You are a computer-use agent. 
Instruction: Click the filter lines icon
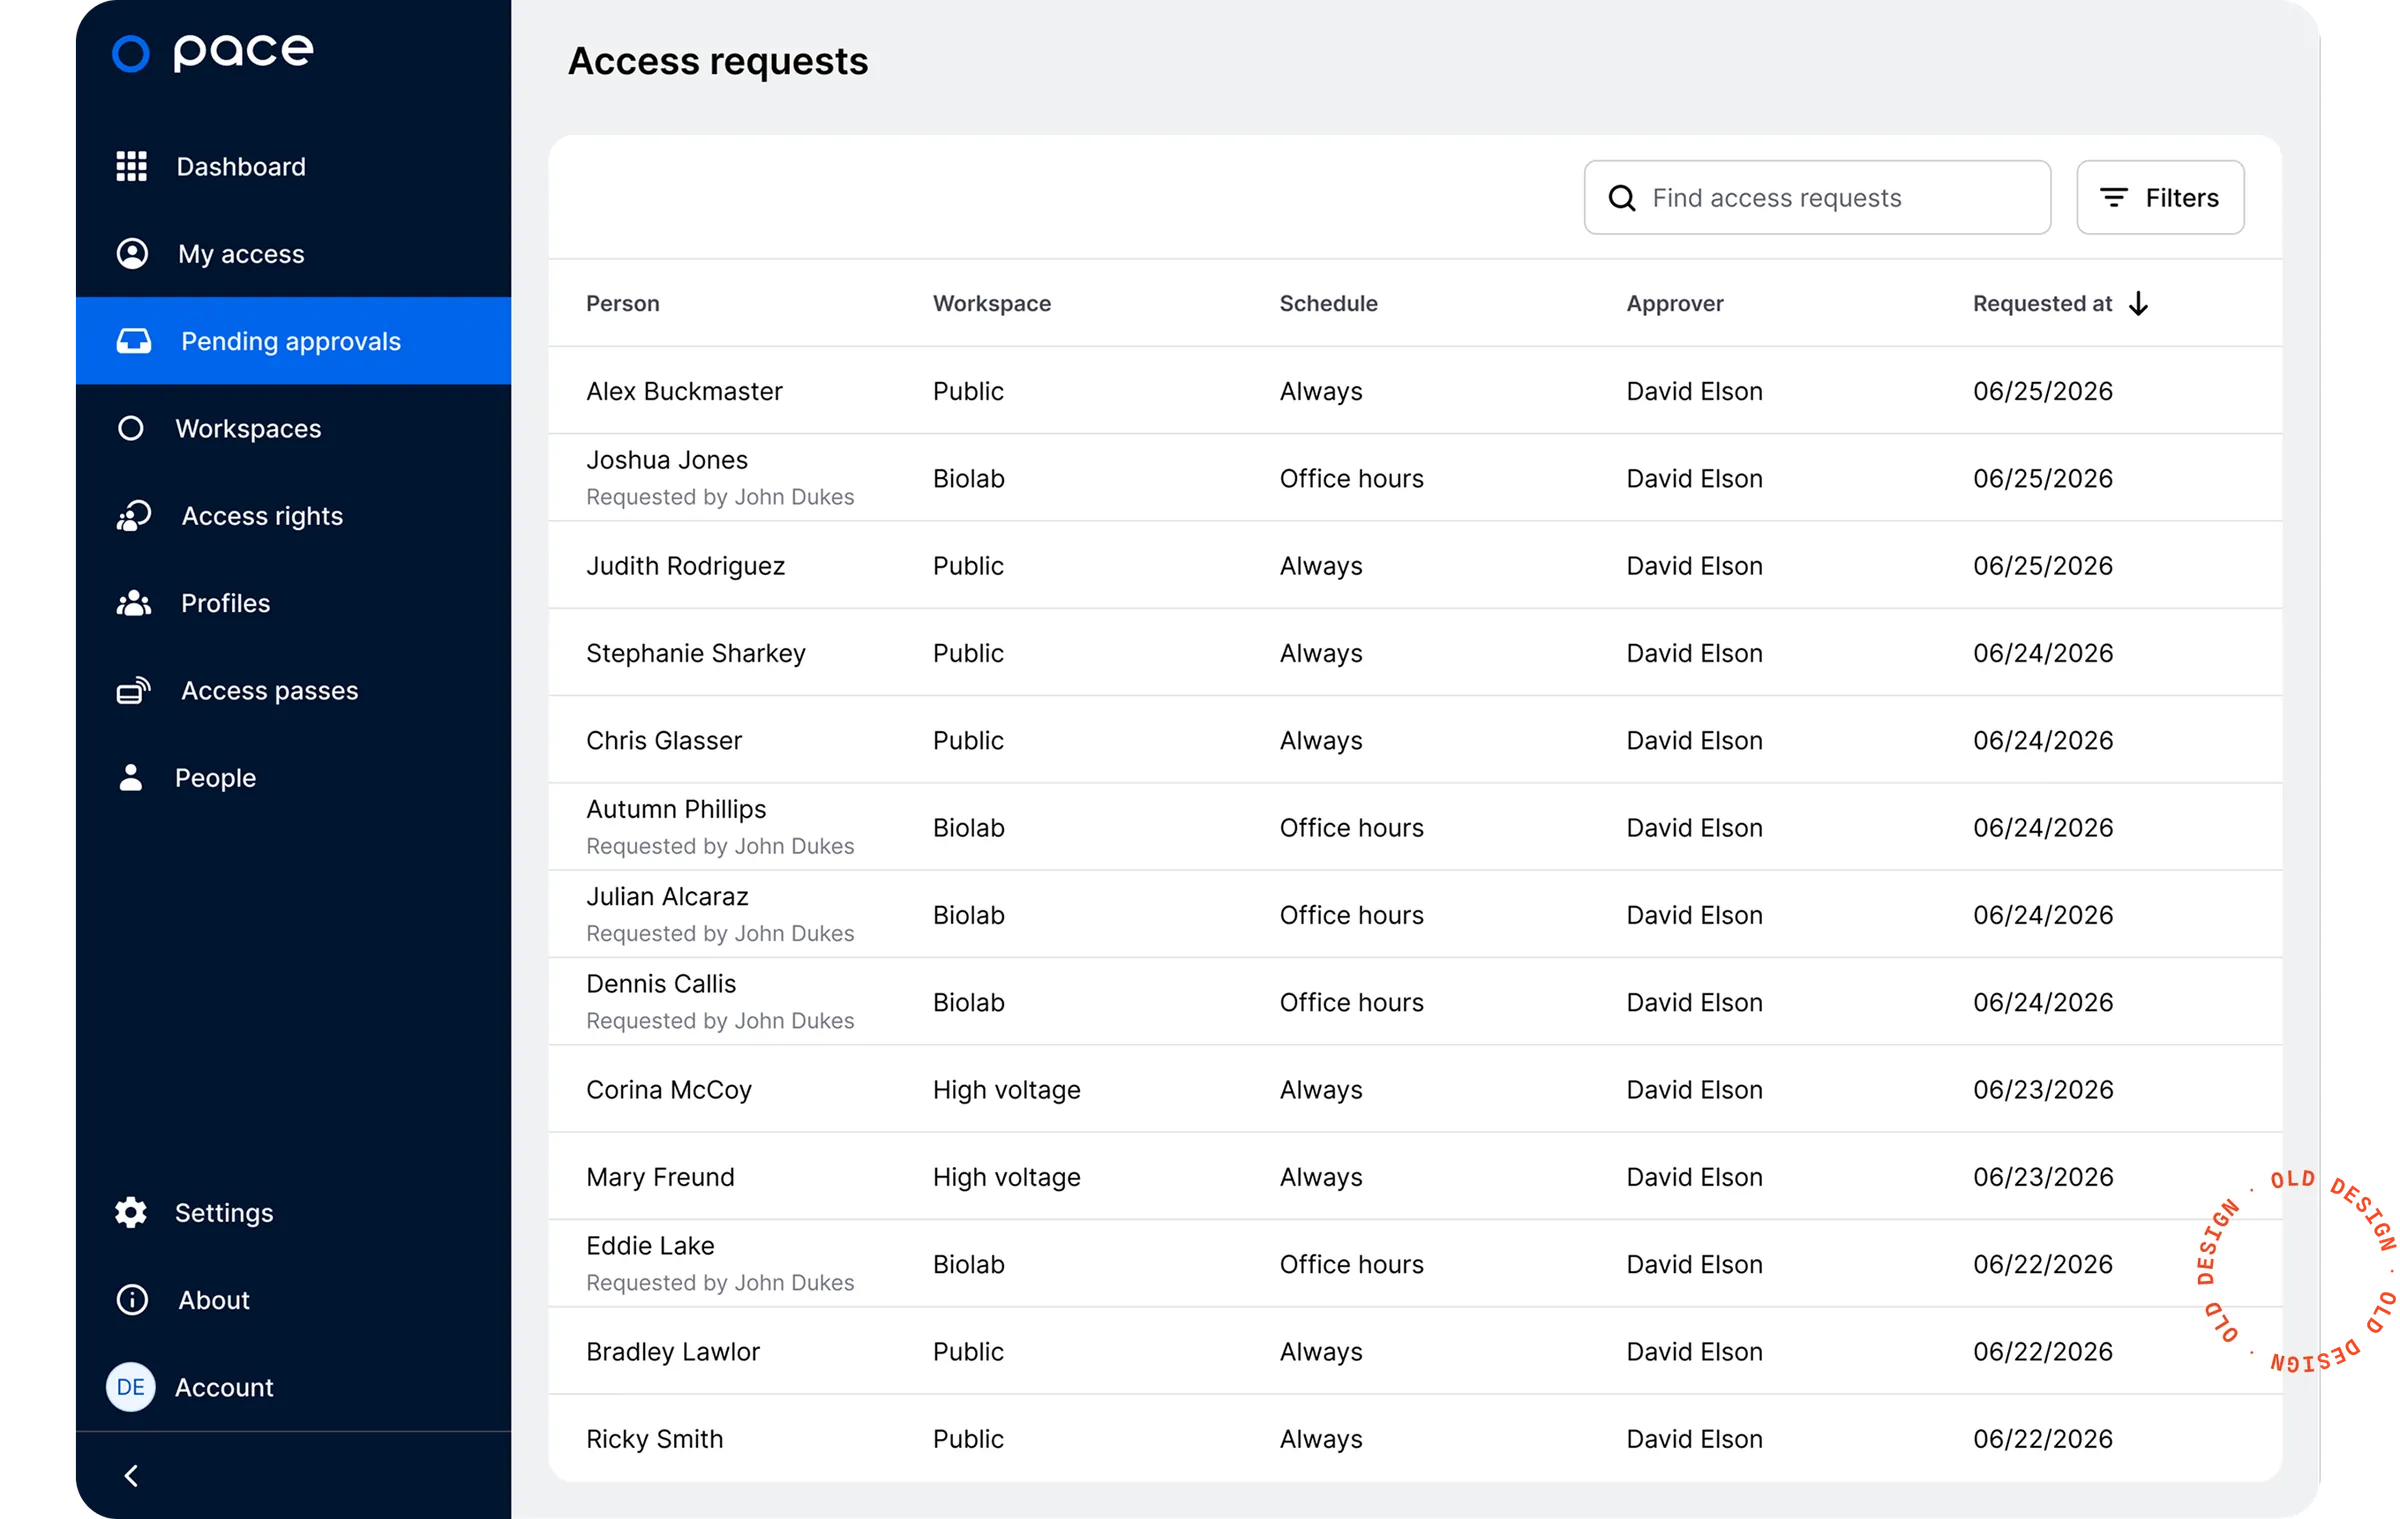(2114, 198)
